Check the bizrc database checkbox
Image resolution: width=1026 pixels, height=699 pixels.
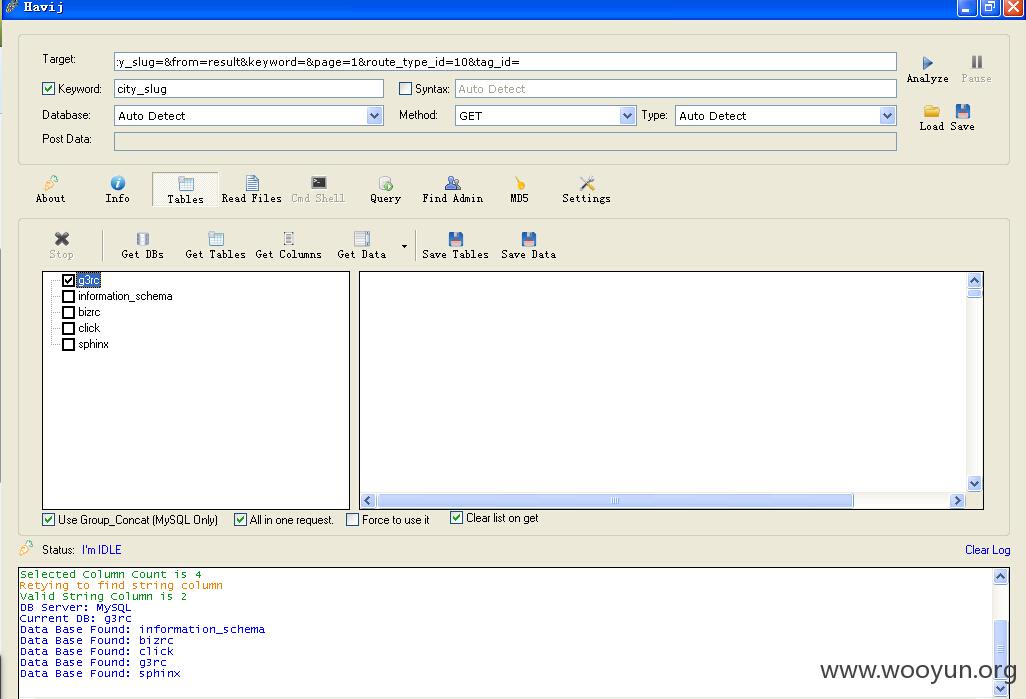tap(68, 312)
